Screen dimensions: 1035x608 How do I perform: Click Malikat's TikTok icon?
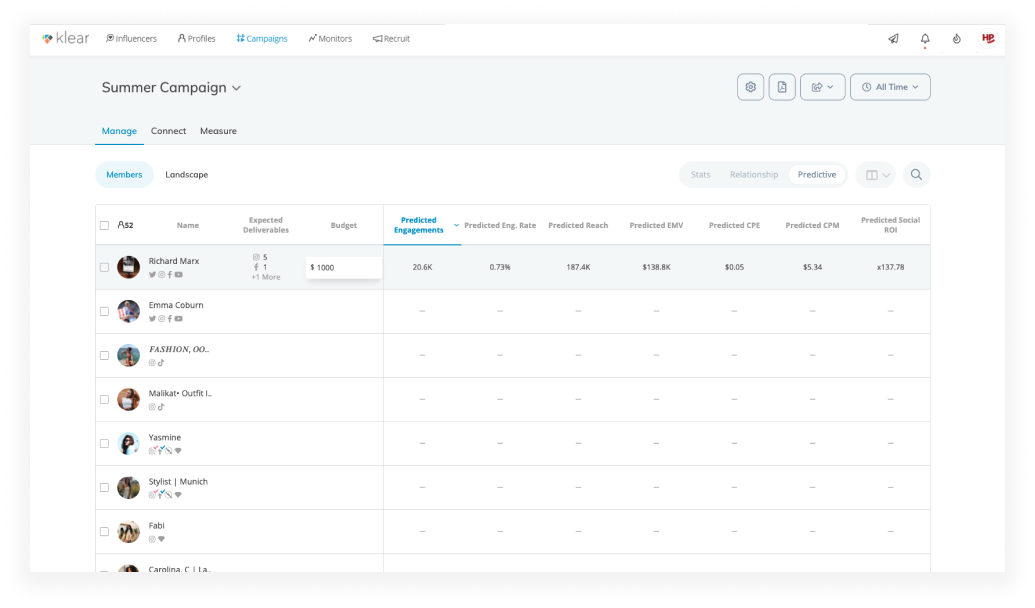pos(160,407)
